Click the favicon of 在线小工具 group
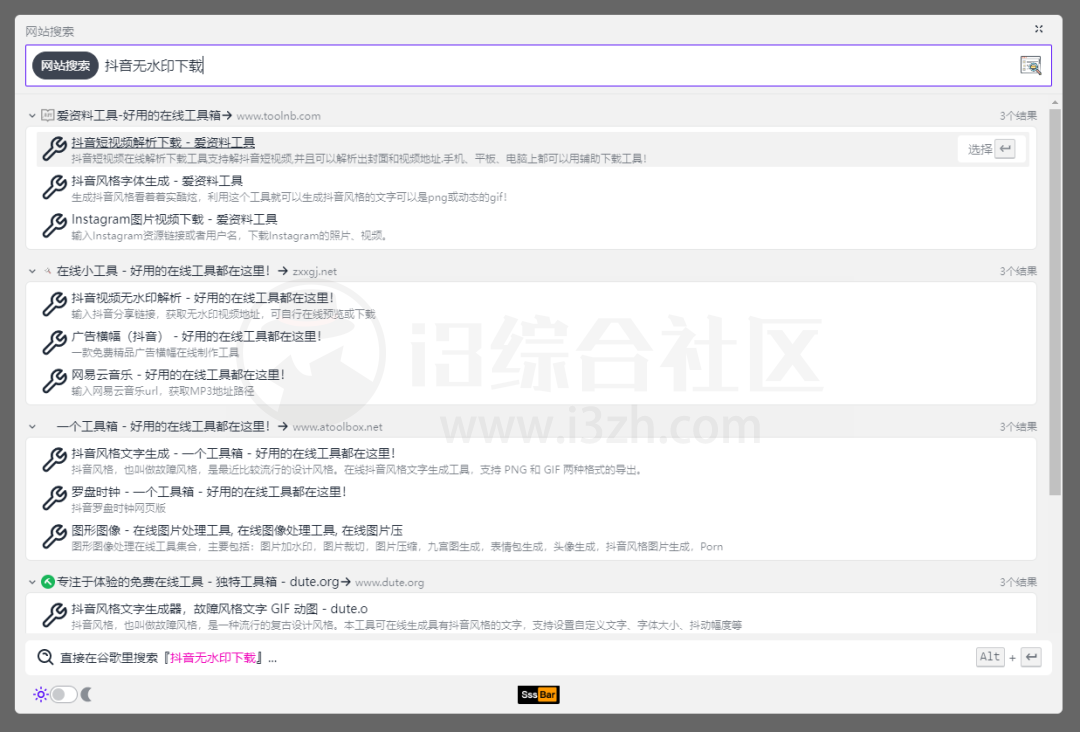The height and width of the screenshot is (732, 1080). pyautogui.click(x=48, y=271)
